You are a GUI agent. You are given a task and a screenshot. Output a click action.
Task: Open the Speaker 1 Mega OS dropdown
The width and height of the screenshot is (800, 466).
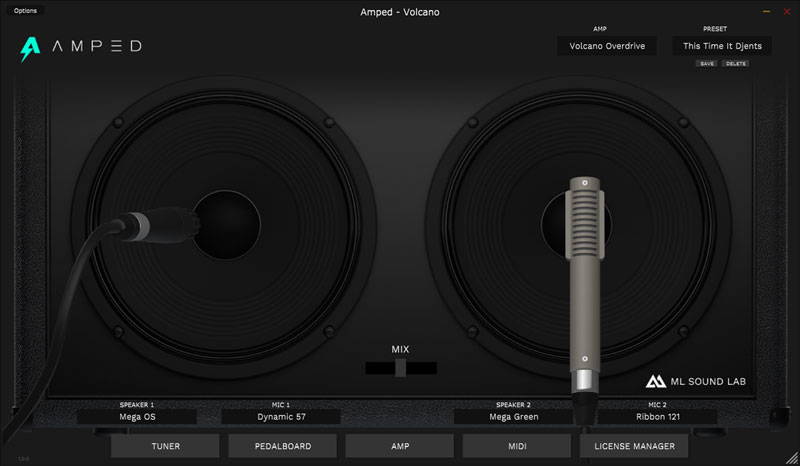(x=137, y=416)
